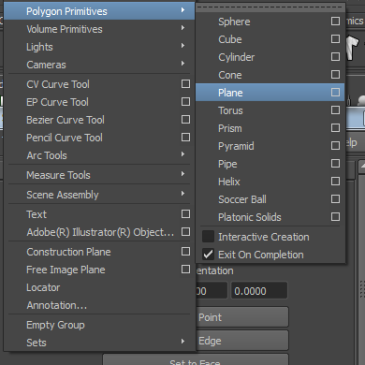
Task: Open Text options box icon
Action: pyautogui.click(x=186, y=214)
